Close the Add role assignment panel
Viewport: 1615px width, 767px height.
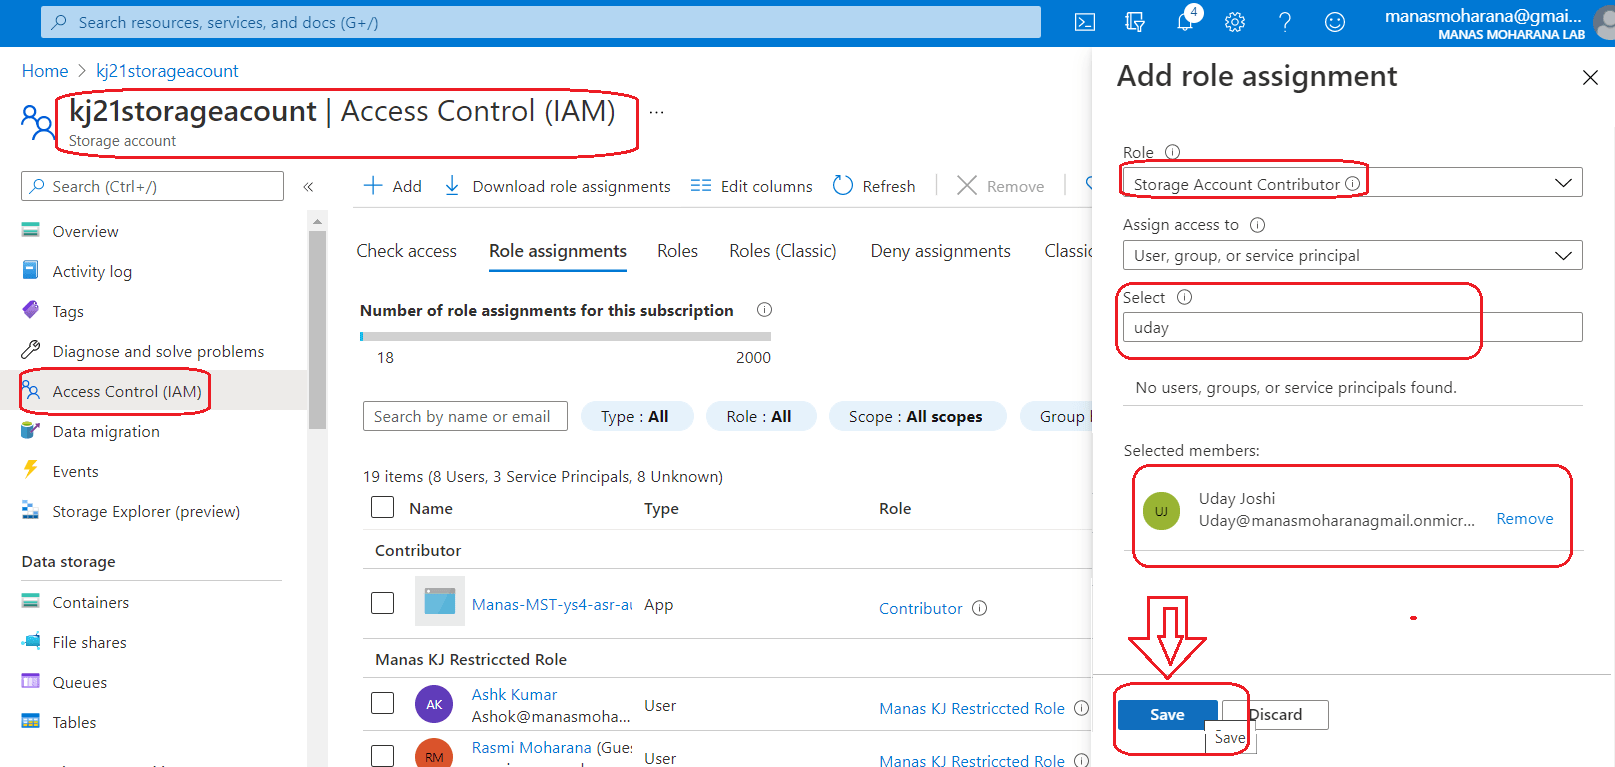tap(1590, 77)
